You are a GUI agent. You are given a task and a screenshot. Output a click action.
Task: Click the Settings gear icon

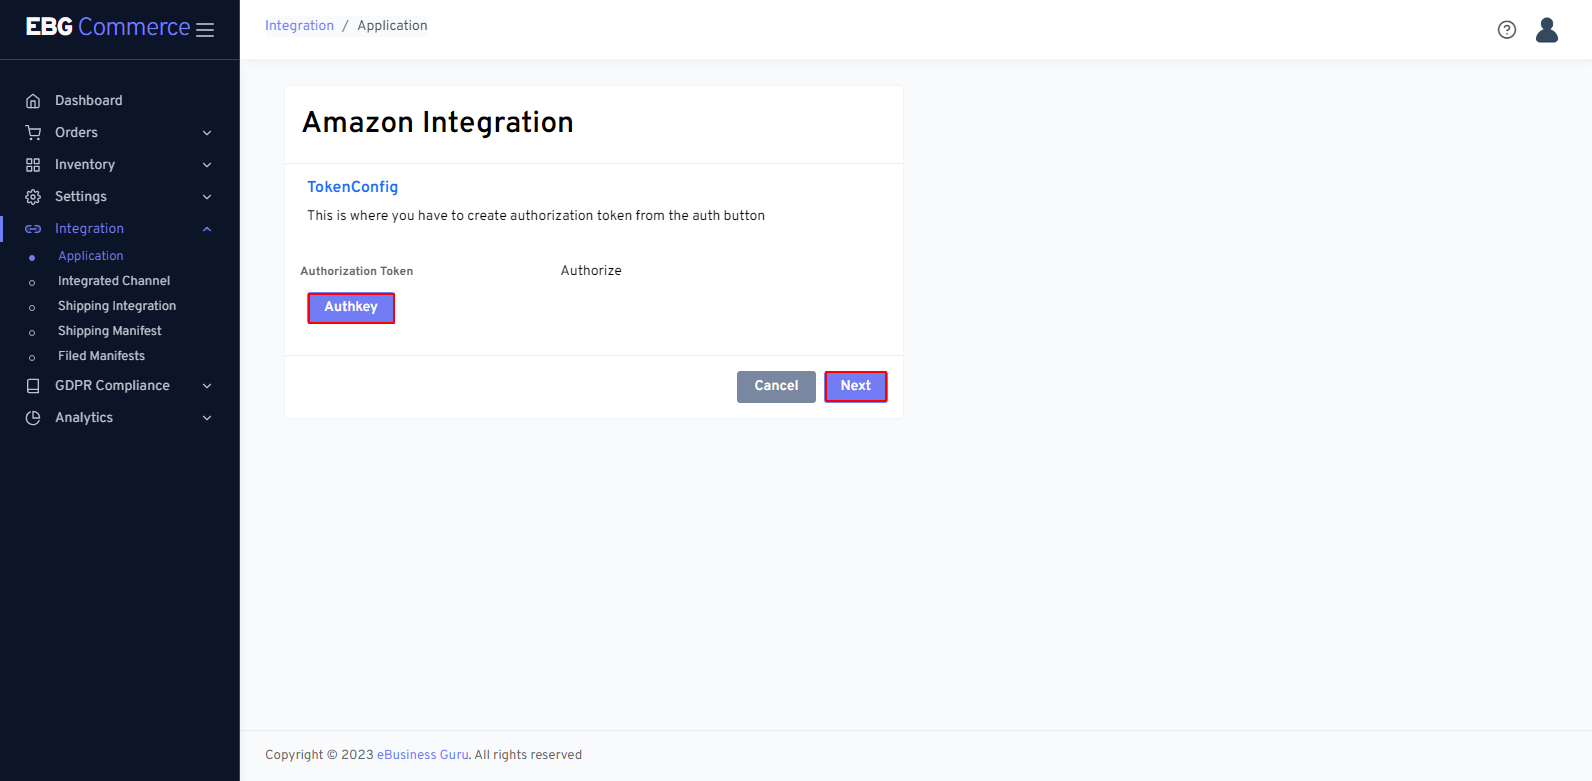[x=33, y=197]
